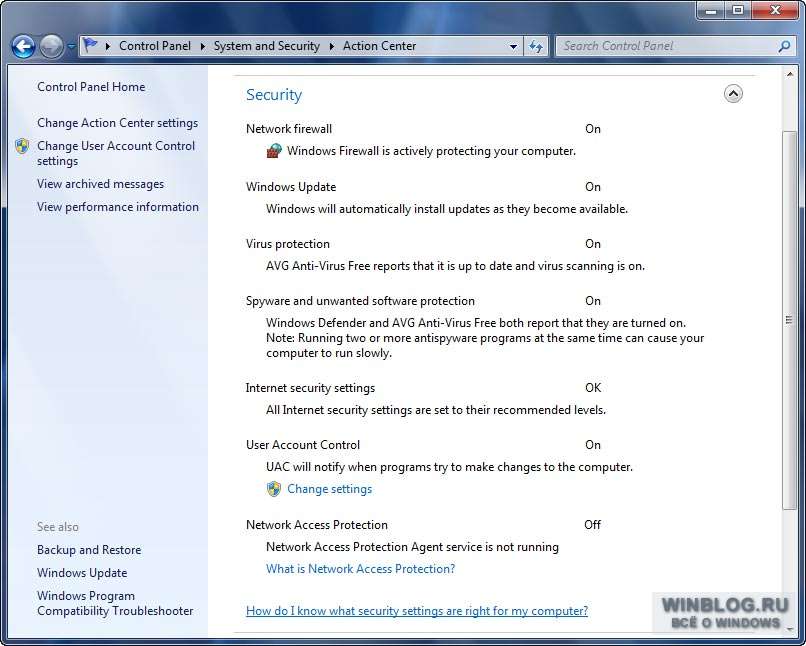Expand the arrow before Control Panel breadcrumb

[x=108, y=46]
